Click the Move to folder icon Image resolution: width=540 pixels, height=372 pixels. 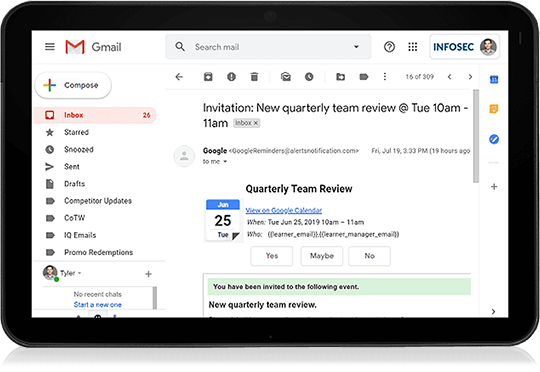coord(340,77)
